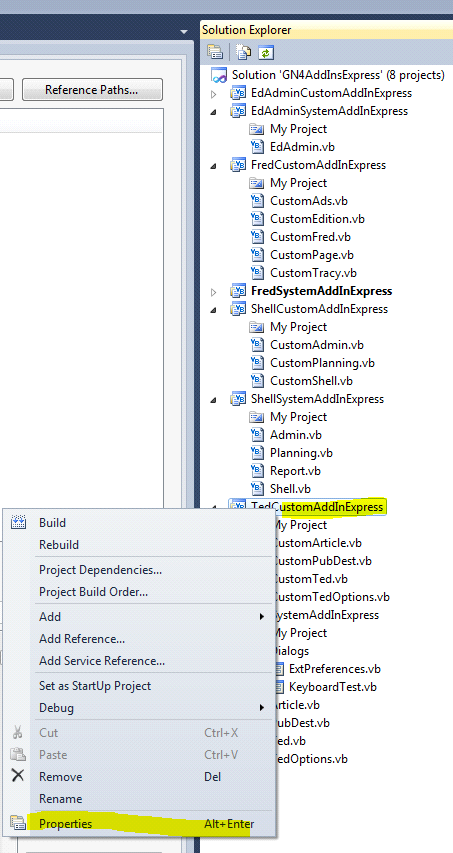Expand the FredSystemAddInExpress project node

tap(214, 292)
